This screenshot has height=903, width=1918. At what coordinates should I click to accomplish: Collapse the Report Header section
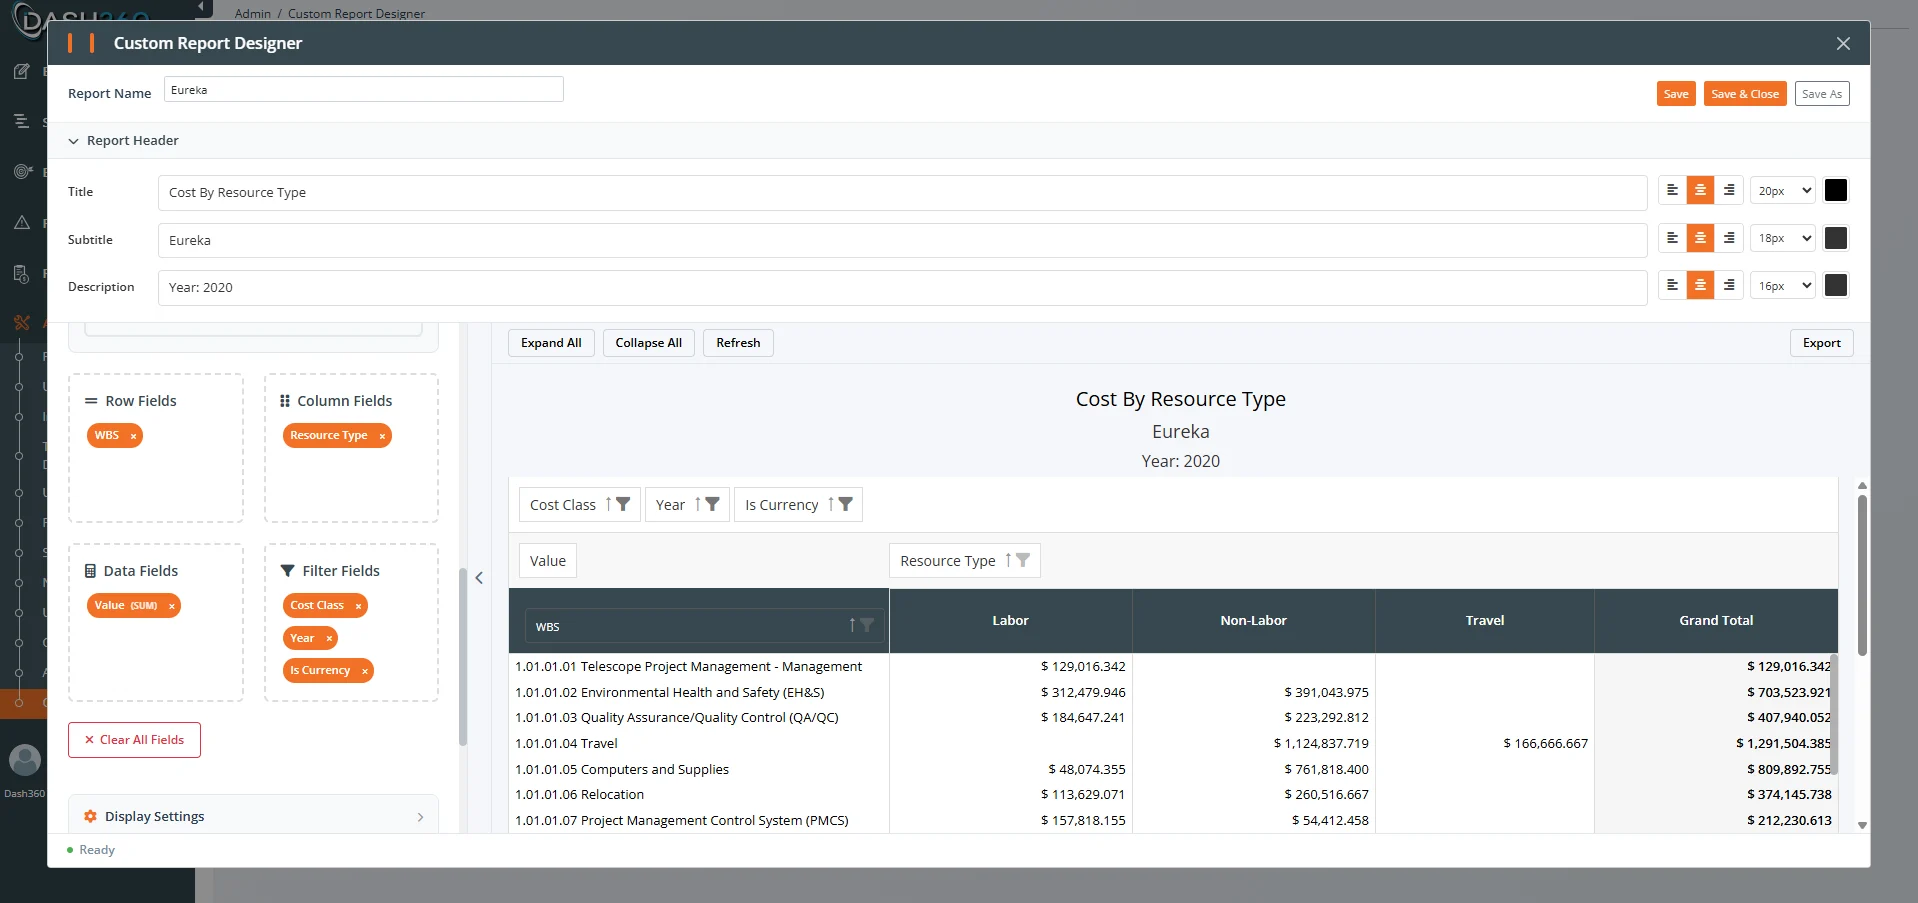click(x=73, y=141)
